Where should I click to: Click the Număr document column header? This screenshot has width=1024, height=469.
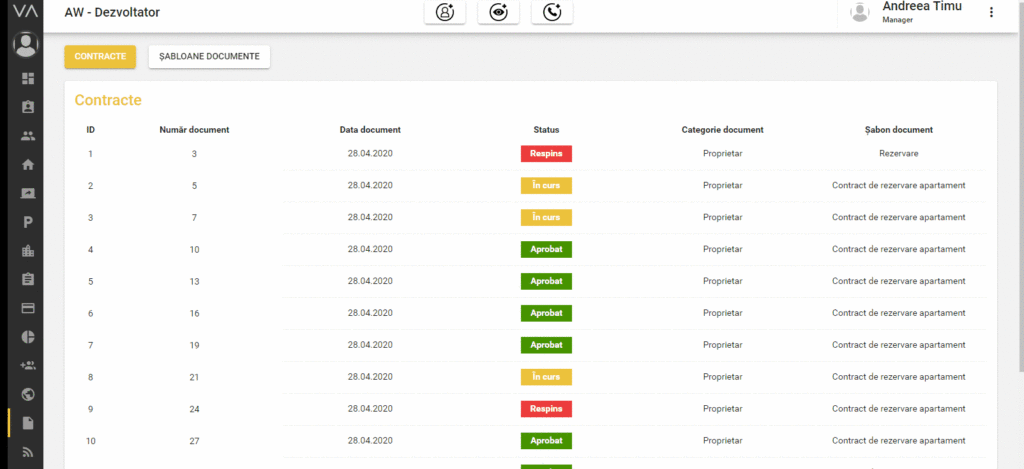194,129
